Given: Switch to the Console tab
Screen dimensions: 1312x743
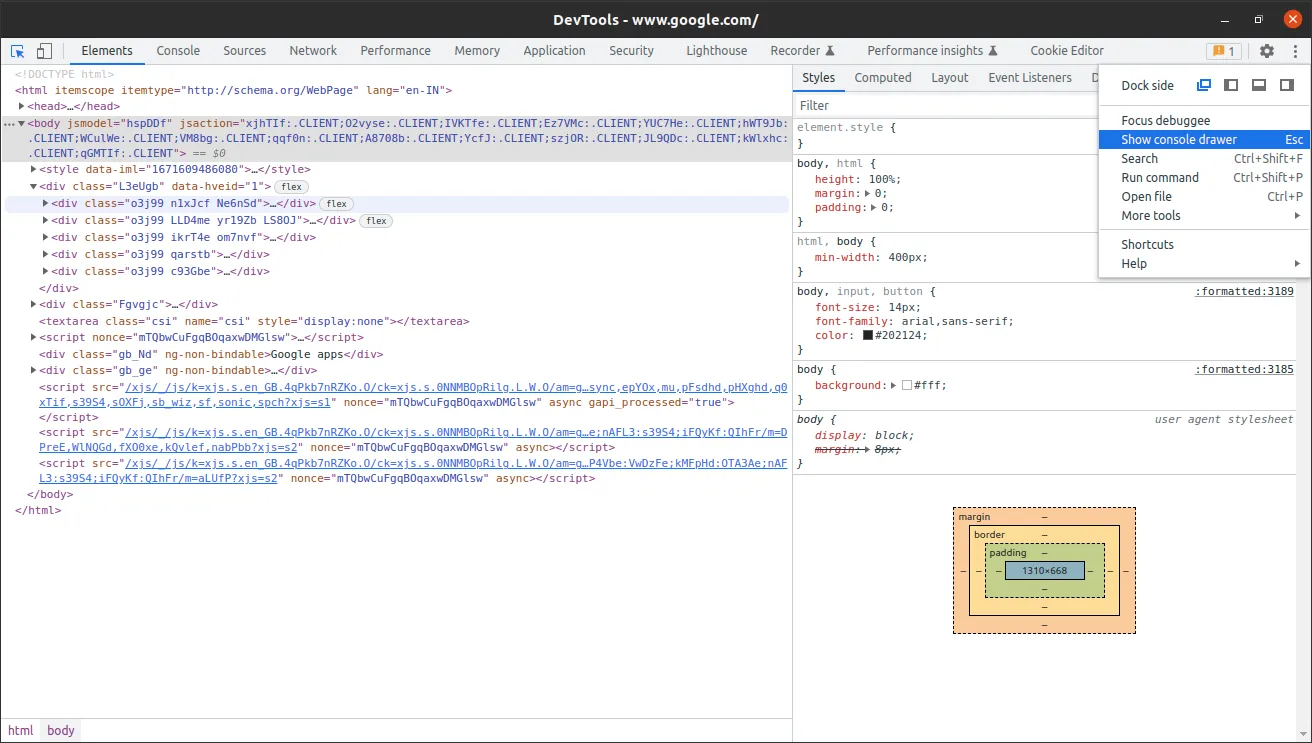Looking at the screenshot, I should click(x=178, y=51).
